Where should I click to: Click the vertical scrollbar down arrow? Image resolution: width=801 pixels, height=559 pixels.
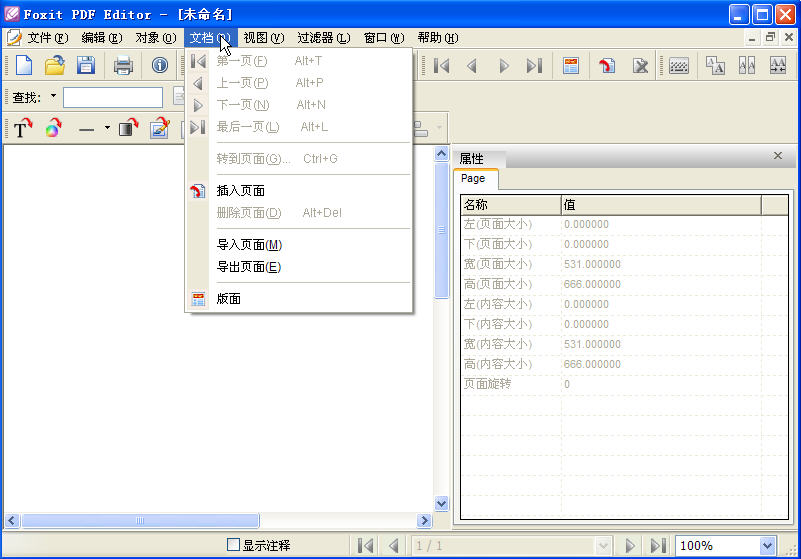(441, 503)
